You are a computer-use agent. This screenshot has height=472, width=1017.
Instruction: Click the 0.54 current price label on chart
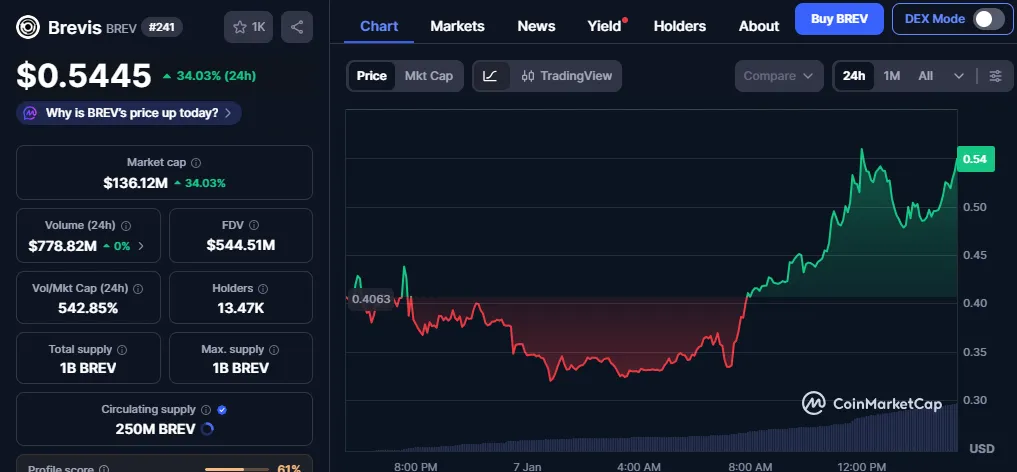point(975,159)
